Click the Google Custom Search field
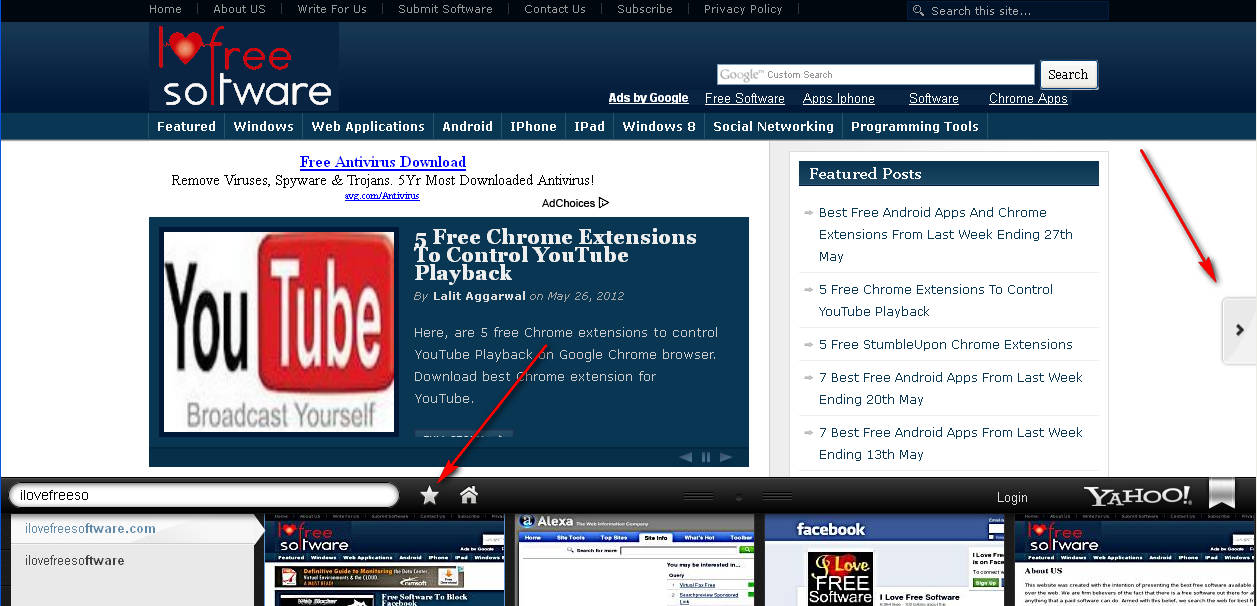Screen dimensions: 1257x606 [x=876, y=75]
